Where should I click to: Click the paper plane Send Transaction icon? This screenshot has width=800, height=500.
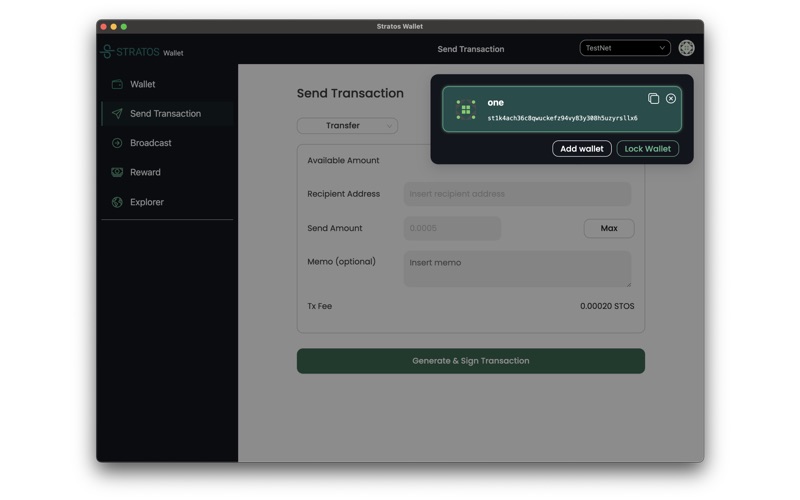point(117,114)
